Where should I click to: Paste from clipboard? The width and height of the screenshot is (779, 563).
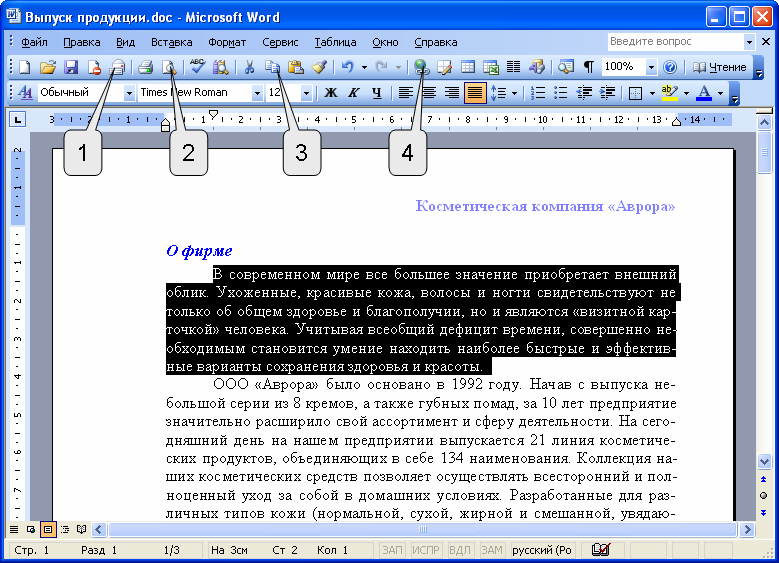tap(296, 67)
